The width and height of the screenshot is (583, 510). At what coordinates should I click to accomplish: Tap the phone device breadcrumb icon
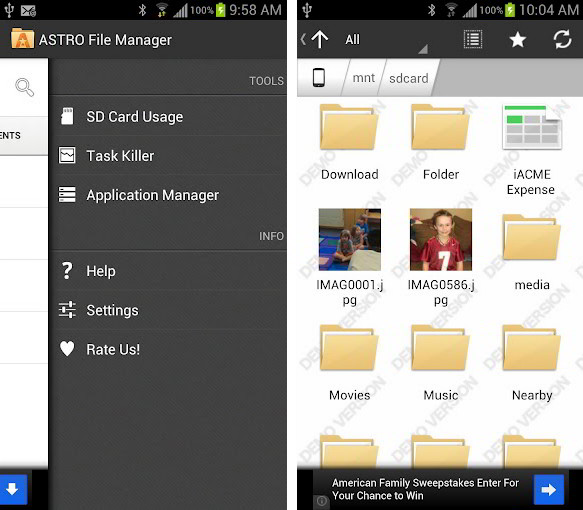point(319,78)
